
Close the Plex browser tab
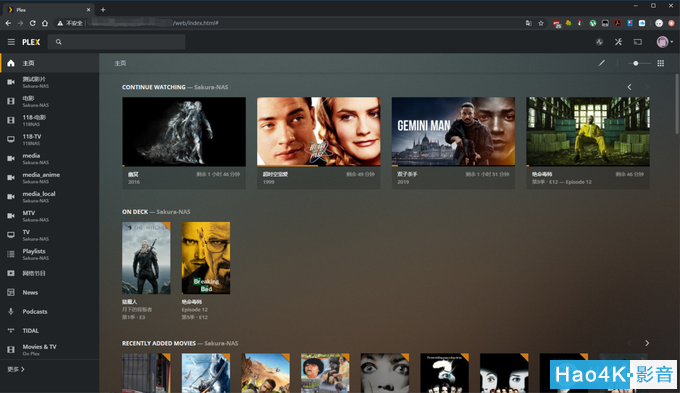tap(88, 10)
